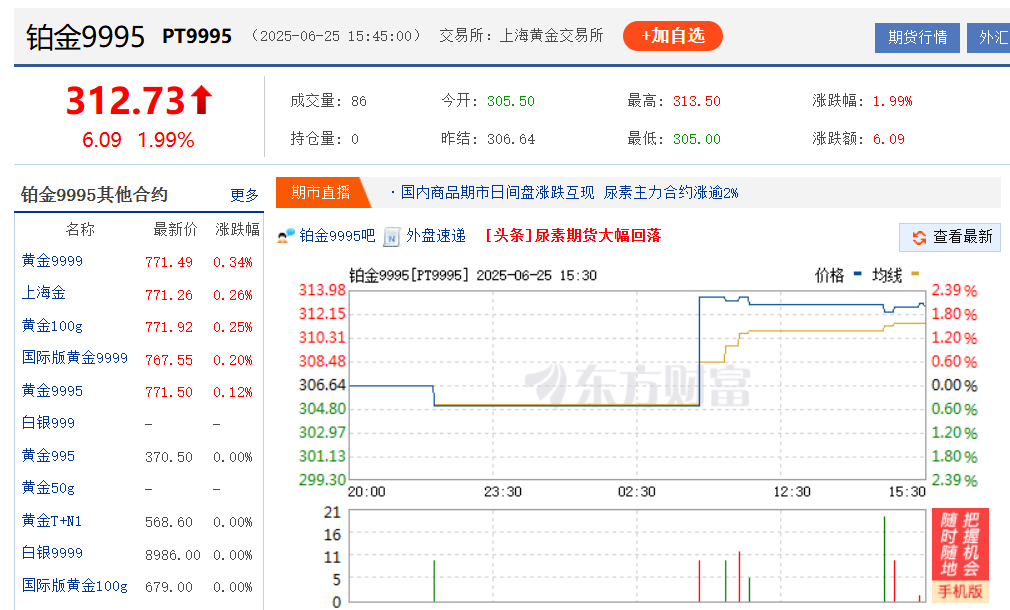The image size is (1010, 610).
Task: Open the 期货行情 tab
Action: 917,37
